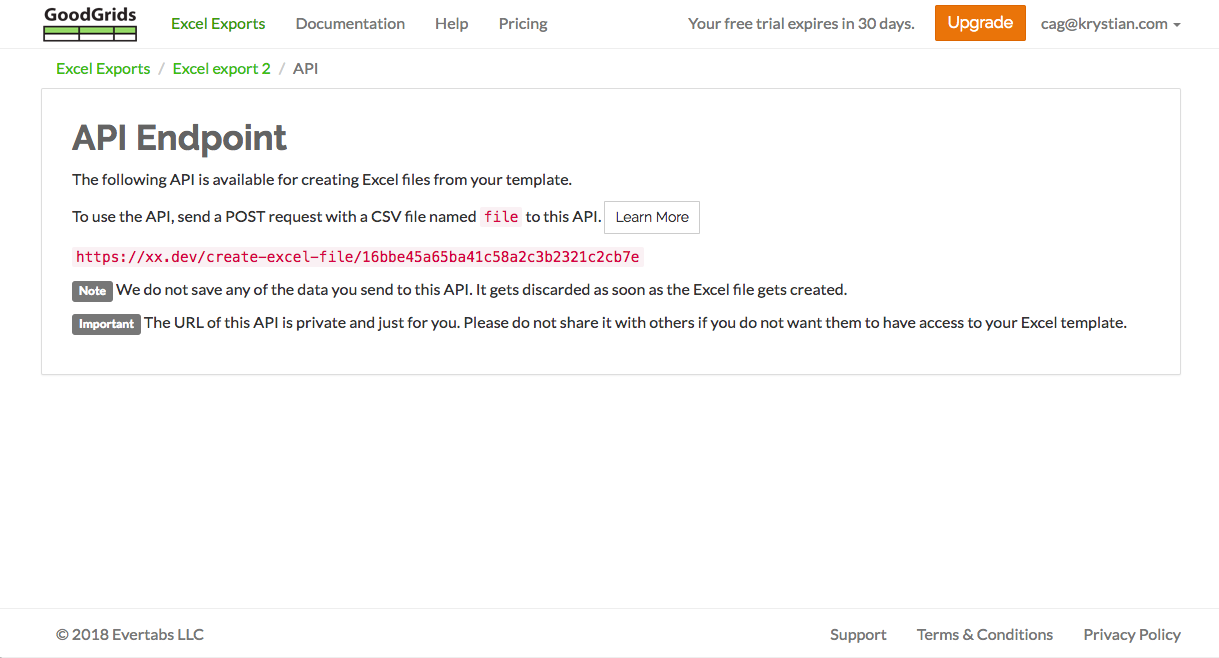Open the Terms & Conditions link
Viewport: 1219px width, 658px height.
point(985,635)
